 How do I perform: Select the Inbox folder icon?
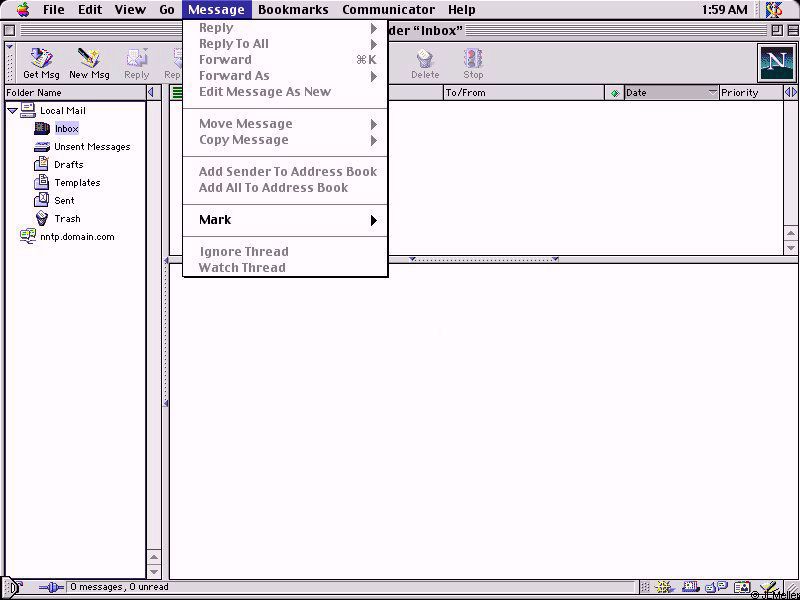[x=42, y=129]
